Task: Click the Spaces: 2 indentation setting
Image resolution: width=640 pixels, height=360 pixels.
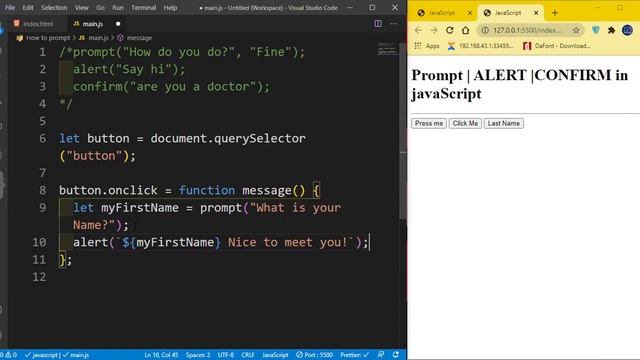Action: tap(198, 355)
